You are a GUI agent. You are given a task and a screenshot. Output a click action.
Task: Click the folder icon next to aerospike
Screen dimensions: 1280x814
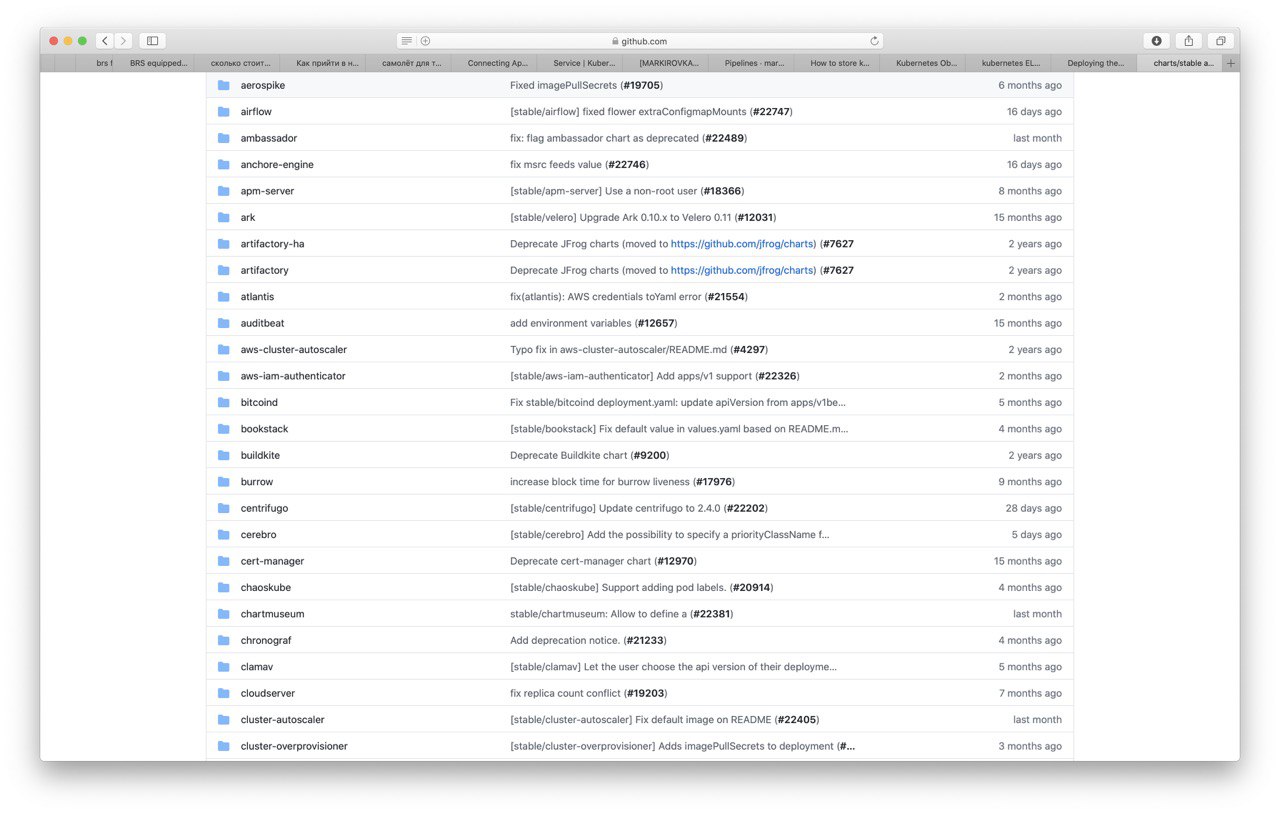coord(223,85)
